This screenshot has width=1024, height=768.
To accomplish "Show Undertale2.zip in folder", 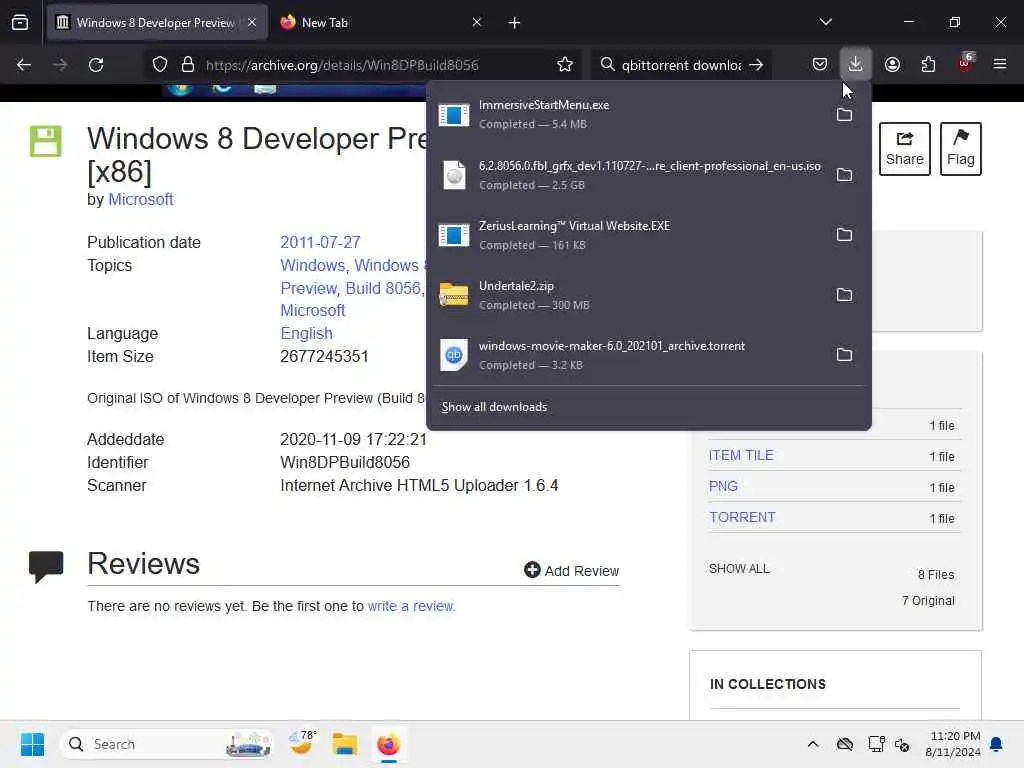I will pos(844,295).
